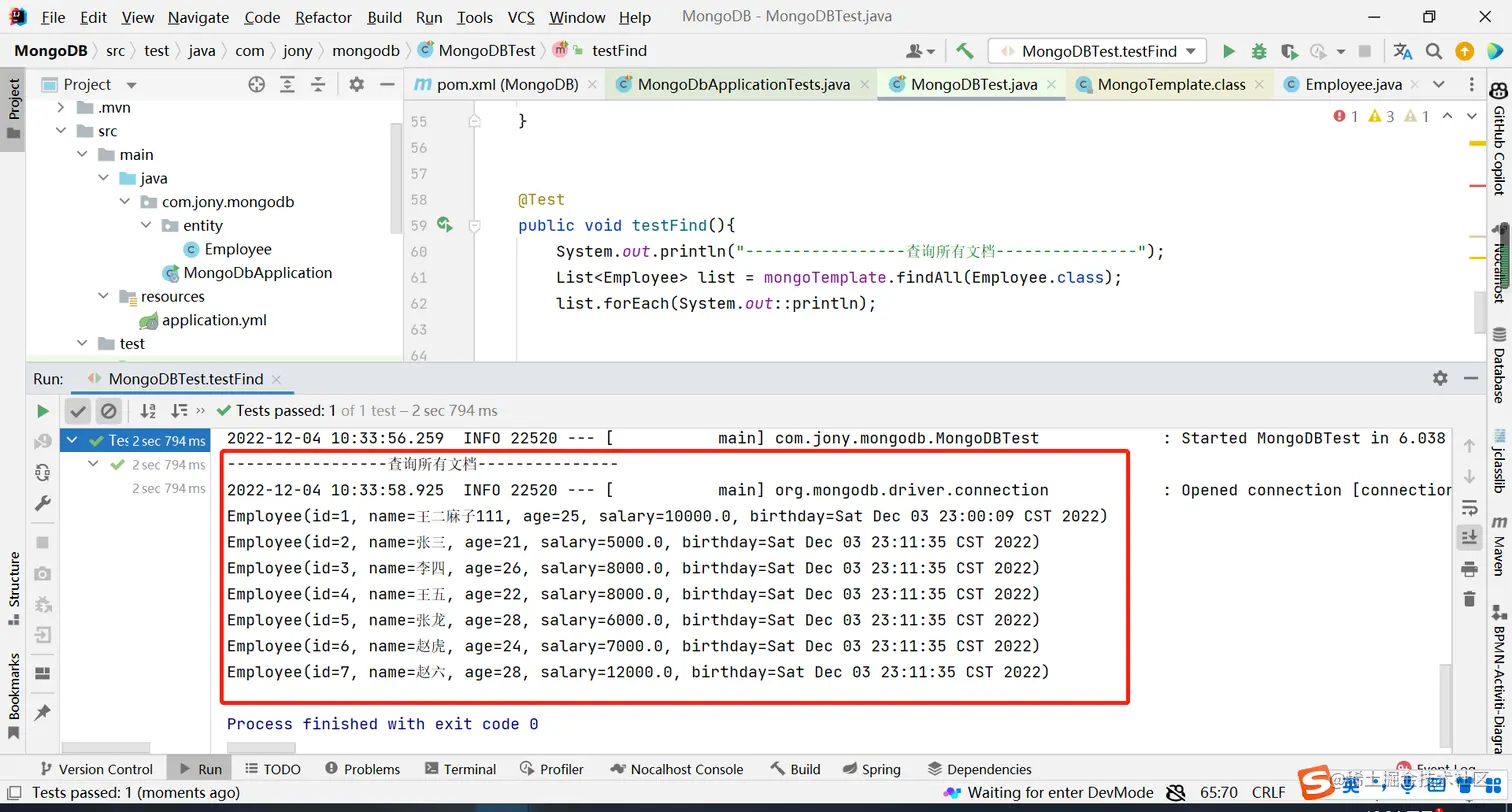Image resolution: width=1512 pixels, height=812 pixels.
Task: Collapse the resources folder
Action: [103, 297]
